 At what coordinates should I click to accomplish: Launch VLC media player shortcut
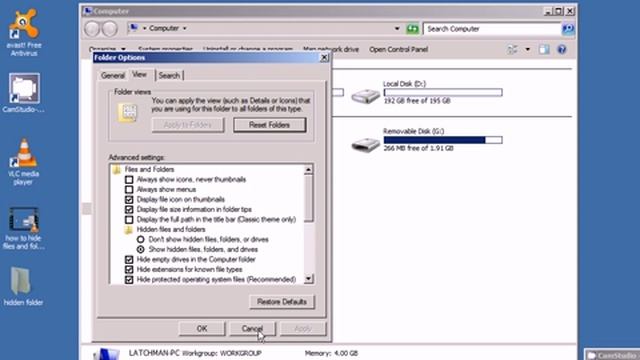24,162
